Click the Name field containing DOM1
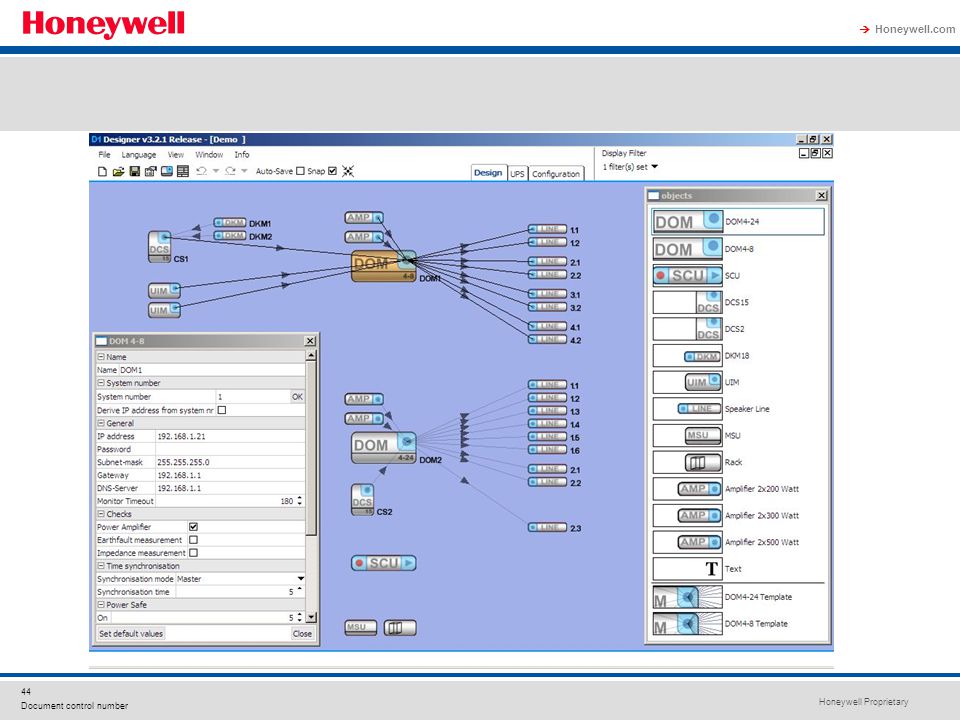 coord(211,370)
